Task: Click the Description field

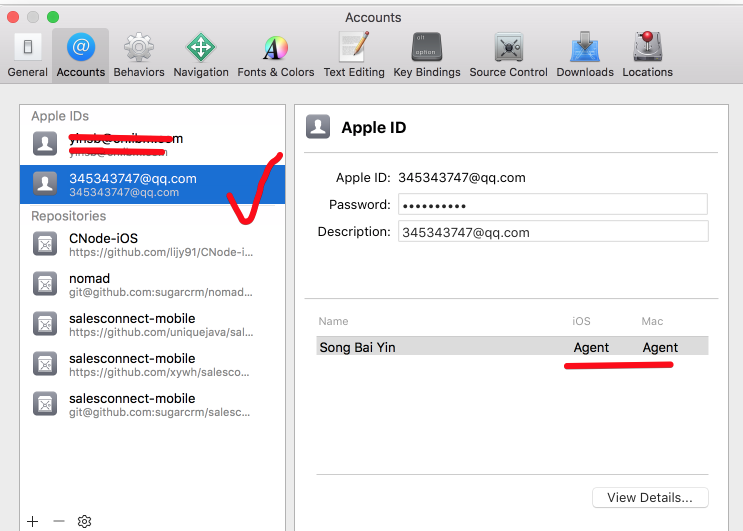Action: (553, 232)
